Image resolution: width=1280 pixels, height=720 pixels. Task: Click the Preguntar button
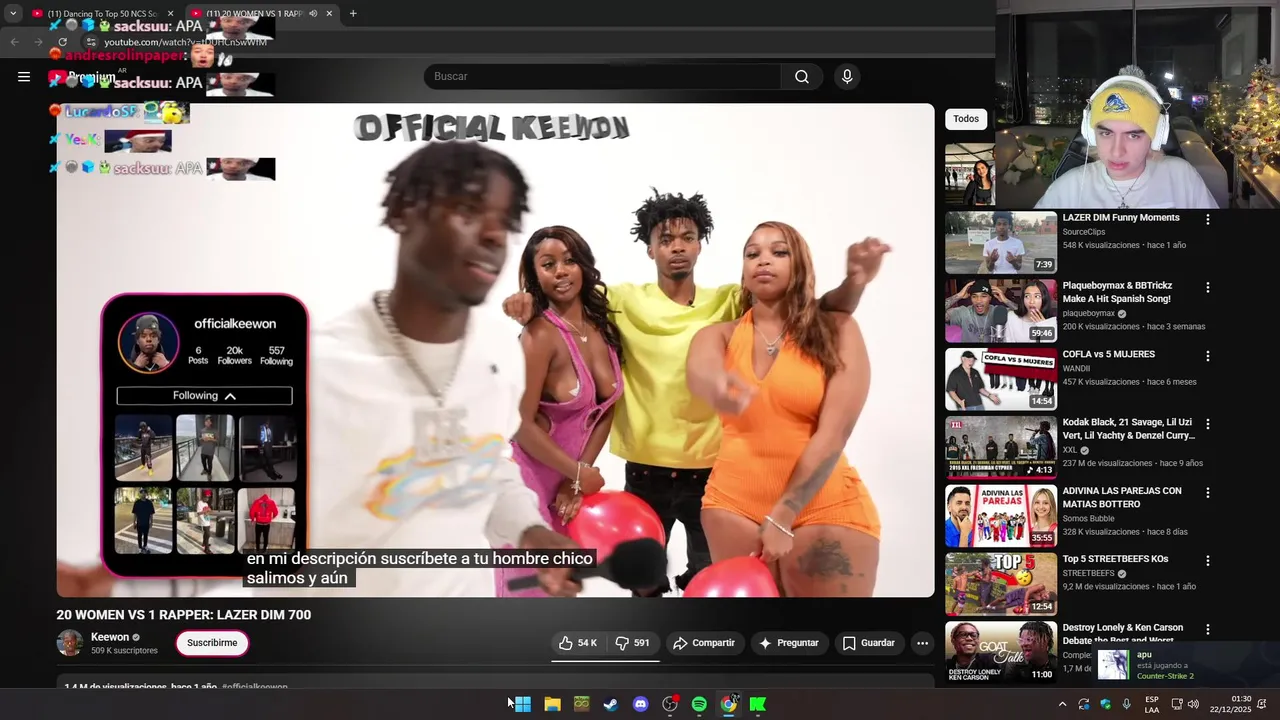[789, 643]
